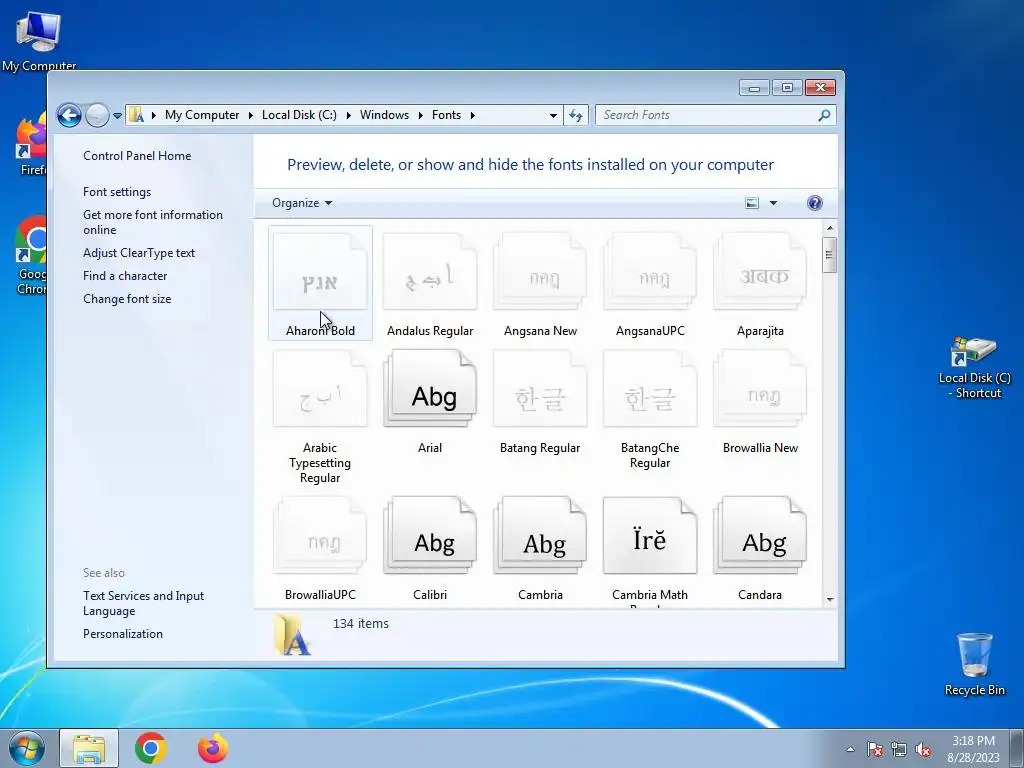Screen dimensions: 1024x768
Task: Click the search magnifier icon
Action: pyautogui.click(x=824, y=115)
